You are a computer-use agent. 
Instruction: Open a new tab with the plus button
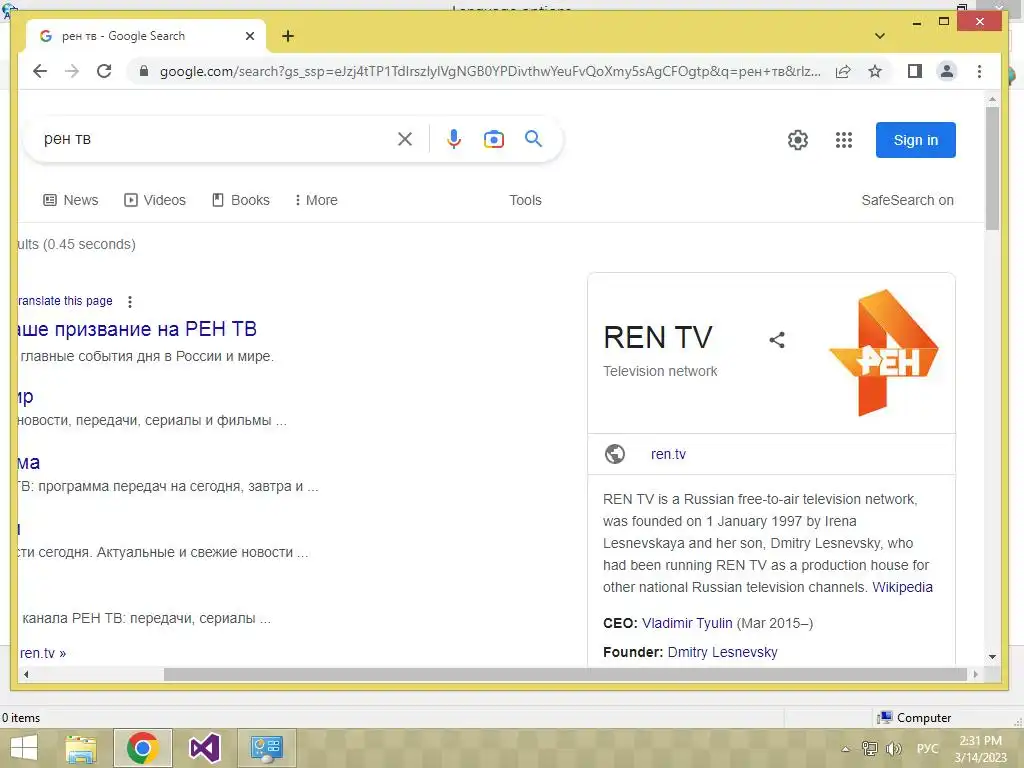pyautogui.click(x=288, y=36)
